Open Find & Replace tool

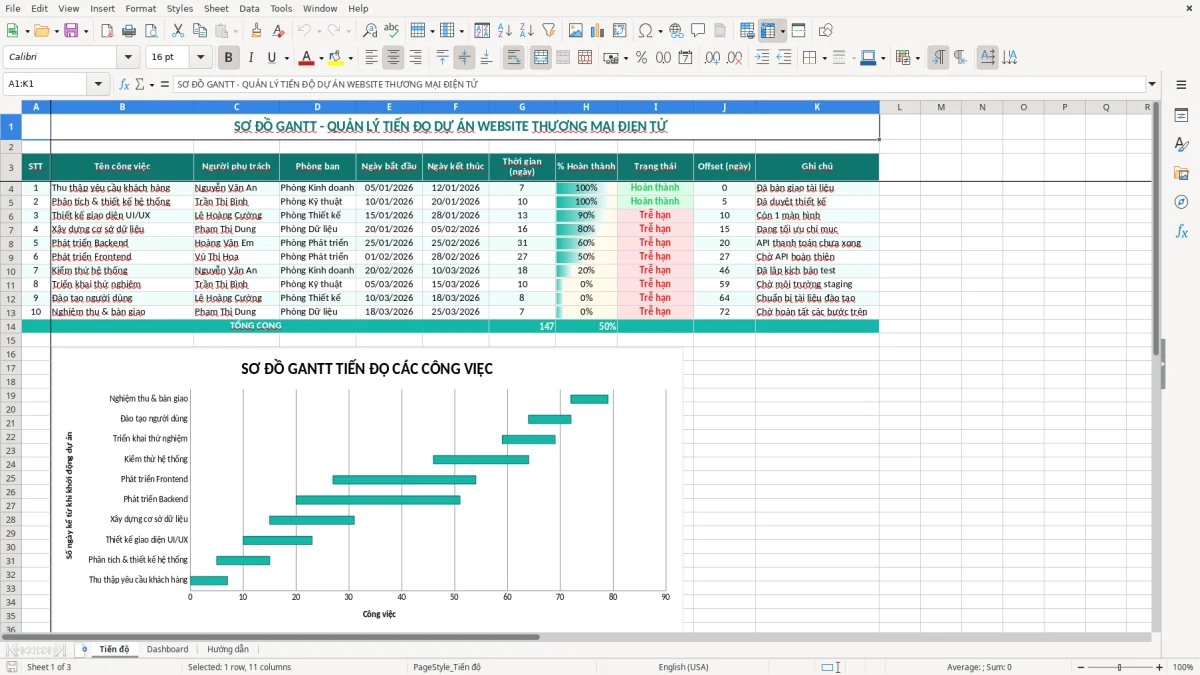click(370, 31)
